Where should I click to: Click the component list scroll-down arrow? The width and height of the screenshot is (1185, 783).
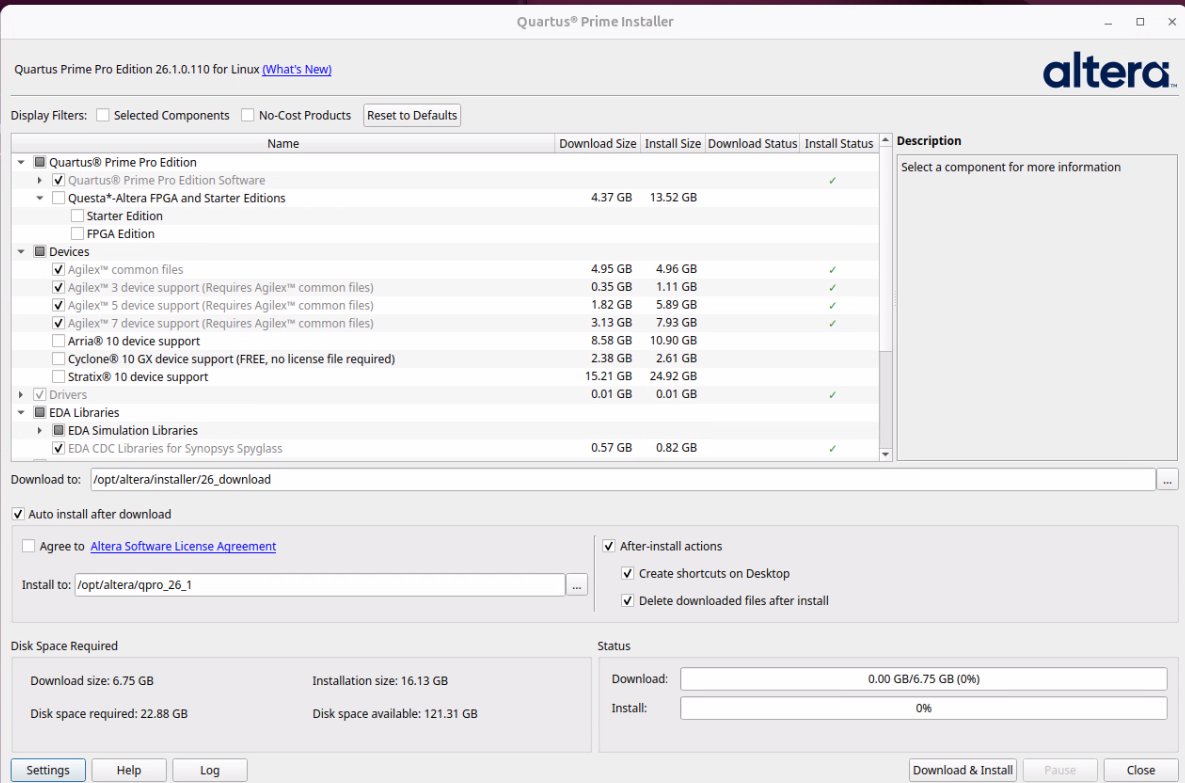[886, 454]
